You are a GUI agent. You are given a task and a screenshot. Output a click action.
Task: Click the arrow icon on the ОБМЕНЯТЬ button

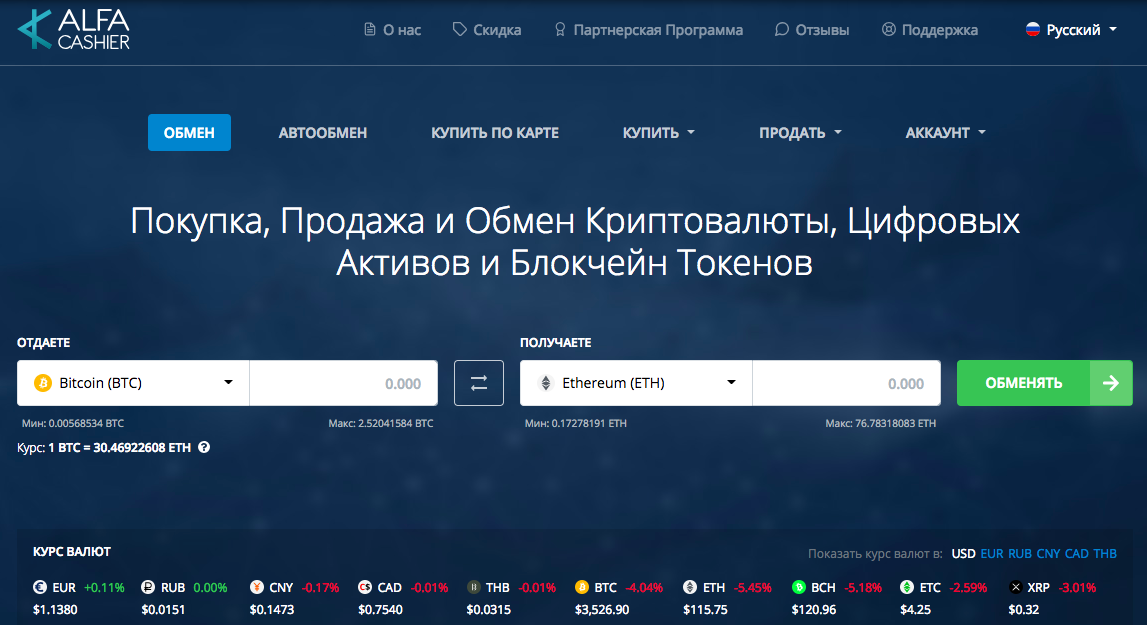[1110, 383]
